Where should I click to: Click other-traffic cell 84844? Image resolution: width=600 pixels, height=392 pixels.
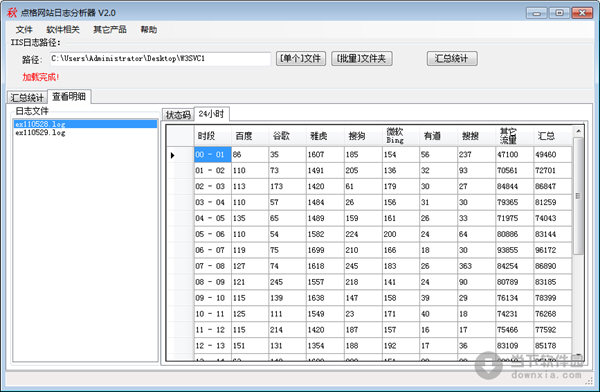coord(514,186)
